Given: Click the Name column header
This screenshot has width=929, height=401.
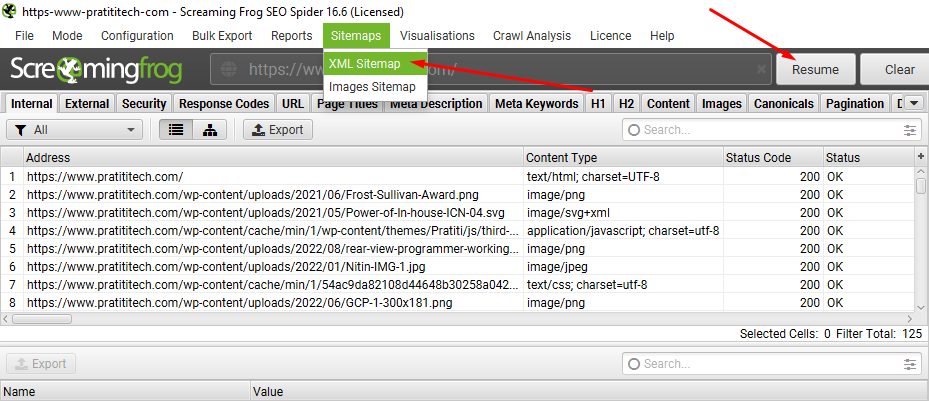Looking at the screenshot, I should (125, 392).
